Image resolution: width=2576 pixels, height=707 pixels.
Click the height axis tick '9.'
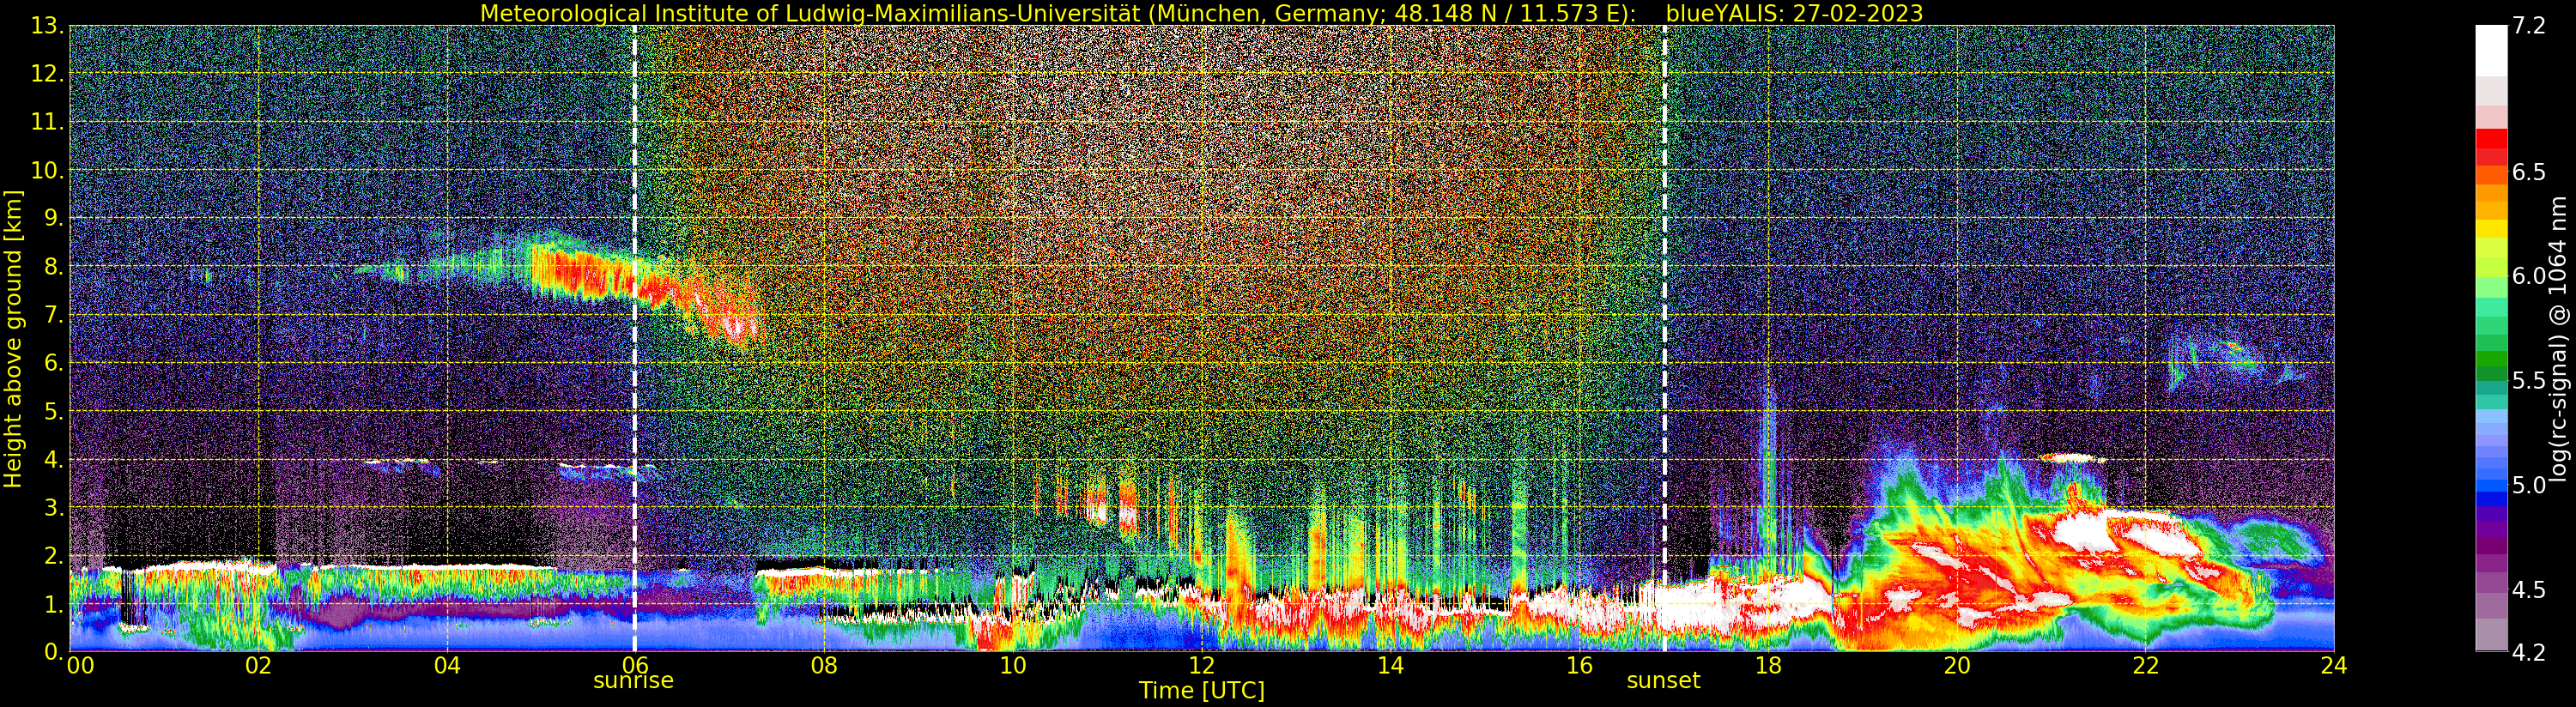point(54,218)
